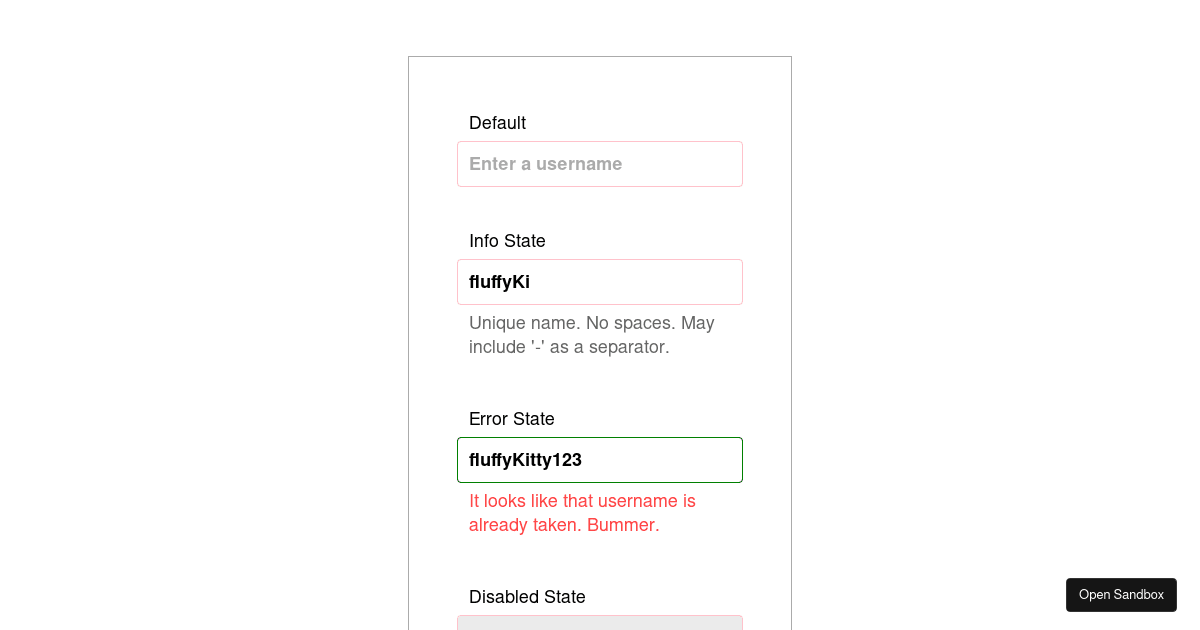Click the Disabled State input field
This screenshot has height=630, width=1200.
[x=599, y=624]
